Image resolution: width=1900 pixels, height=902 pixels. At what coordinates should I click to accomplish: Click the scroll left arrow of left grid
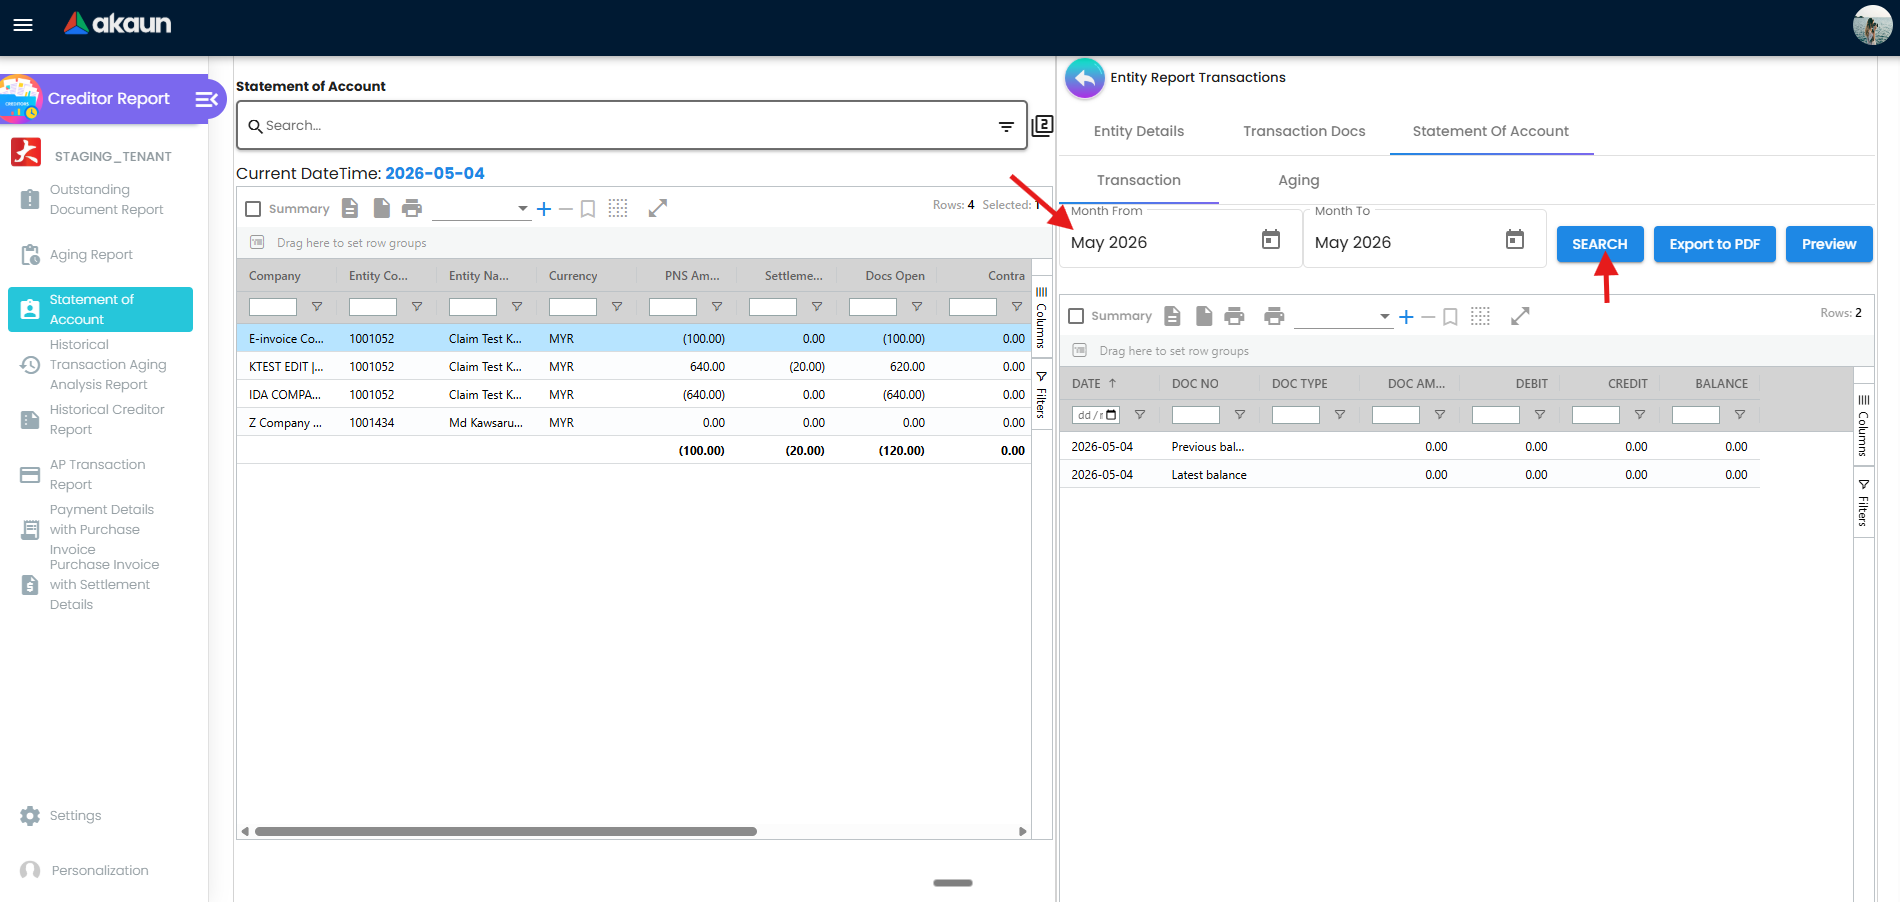point(245,832)
